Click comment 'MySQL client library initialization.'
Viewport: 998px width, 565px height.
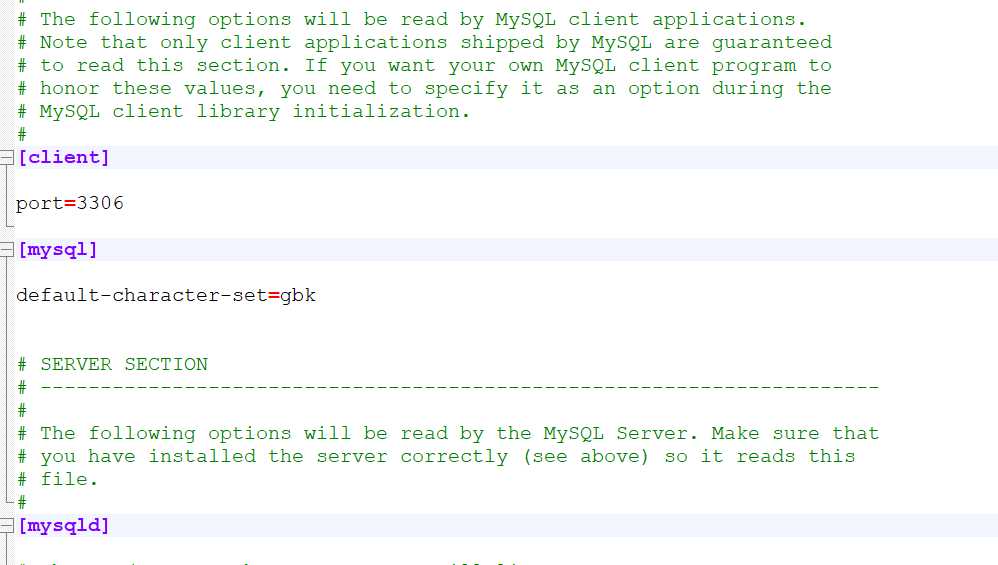coord(244,111)
